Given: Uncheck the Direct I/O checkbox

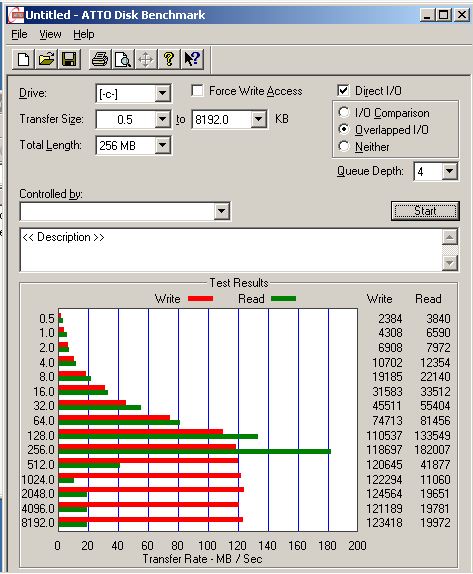Looking at the screenshot, I should tap(343, 90).
